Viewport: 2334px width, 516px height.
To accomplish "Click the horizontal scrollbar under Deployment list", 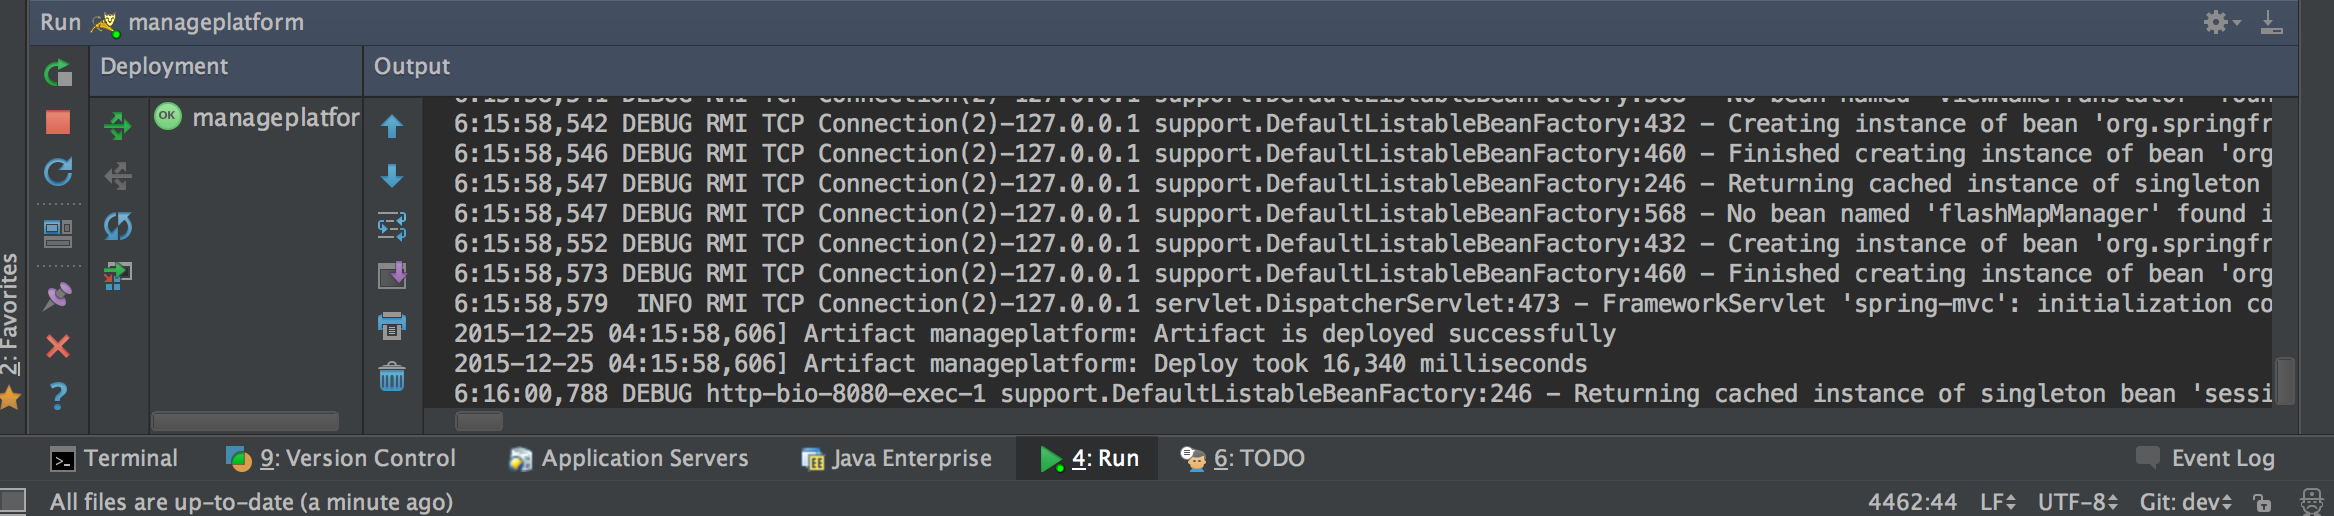I will (x=245, y=421).
